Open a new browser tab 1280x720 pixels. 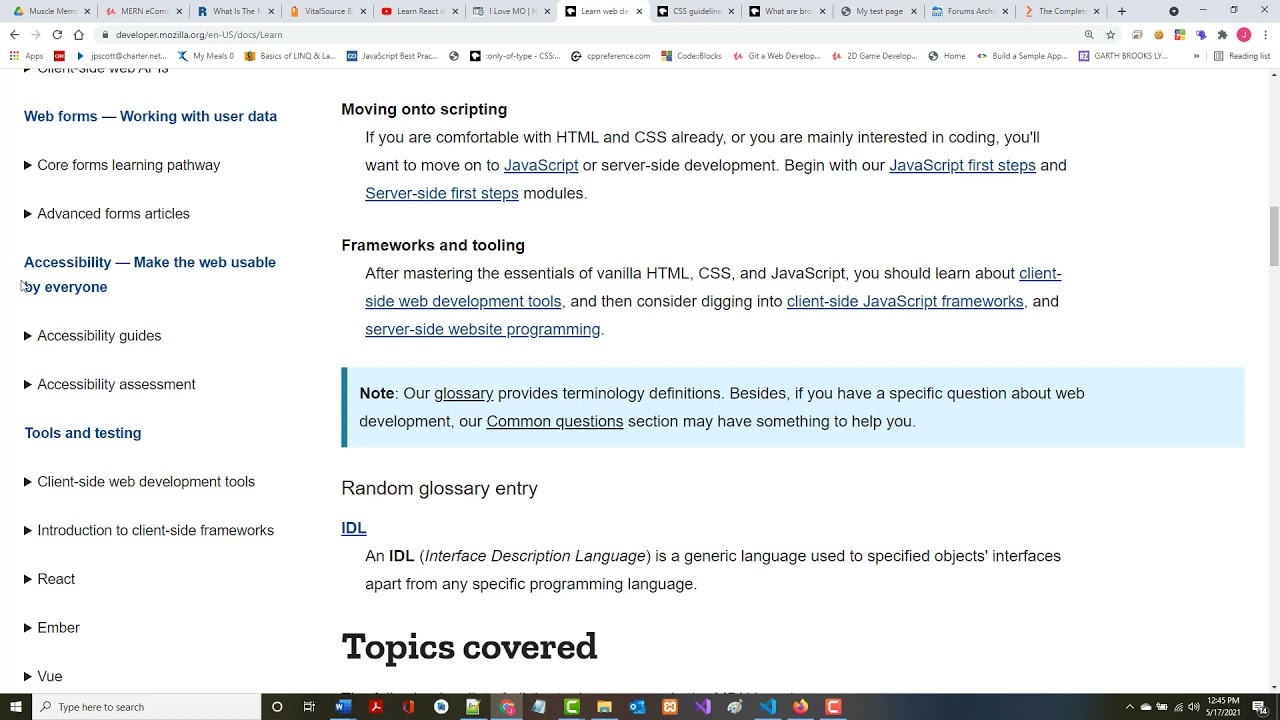pyautogui.click(x=1122, y=11)
